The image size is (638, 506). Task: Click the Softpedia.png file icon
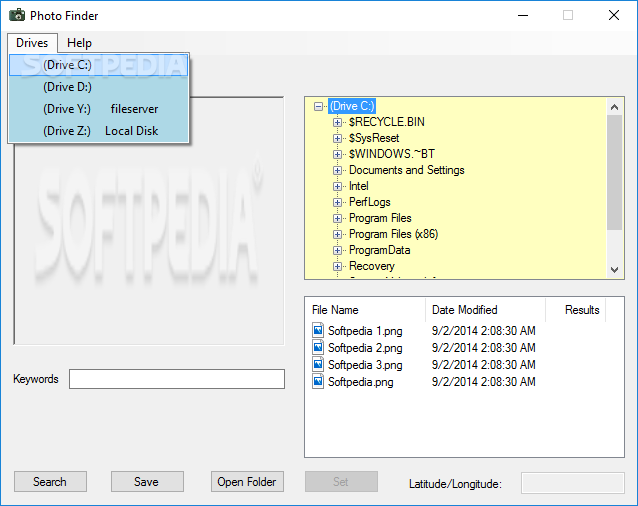318,381
